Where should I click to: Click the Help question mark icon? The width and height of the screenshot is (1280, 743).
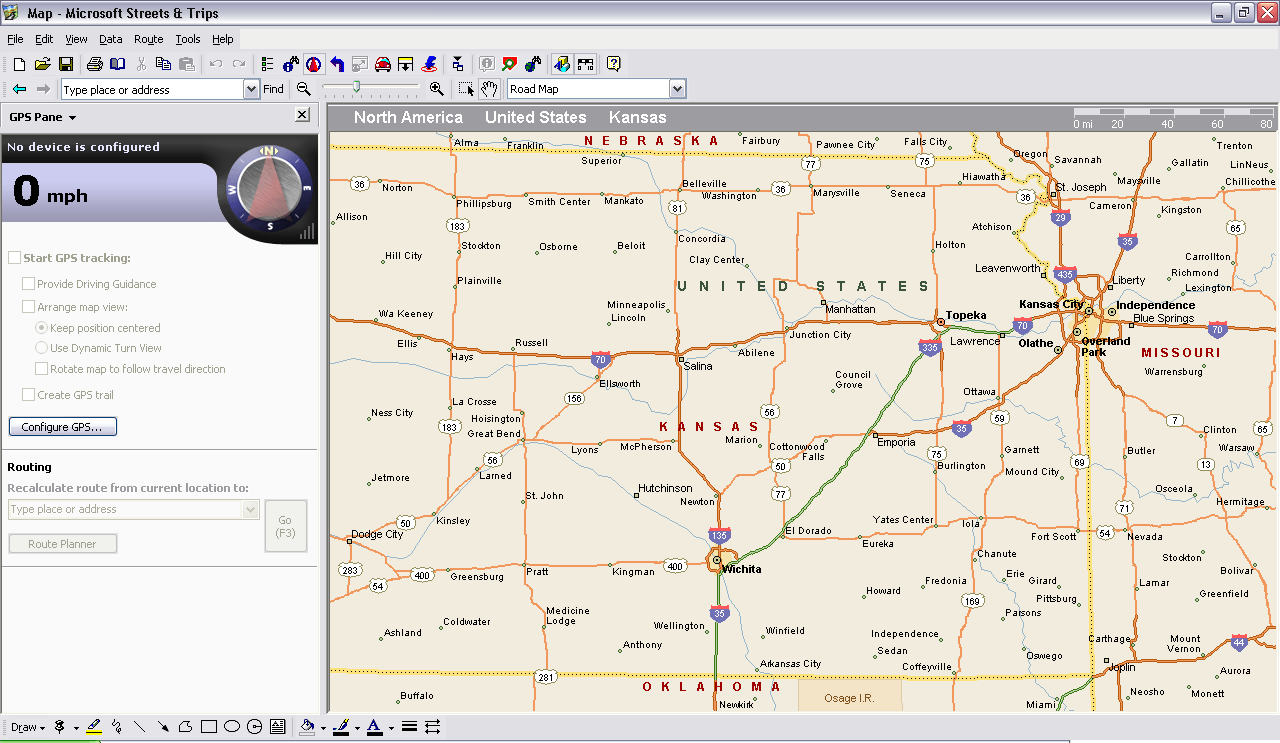click(613, 64)
